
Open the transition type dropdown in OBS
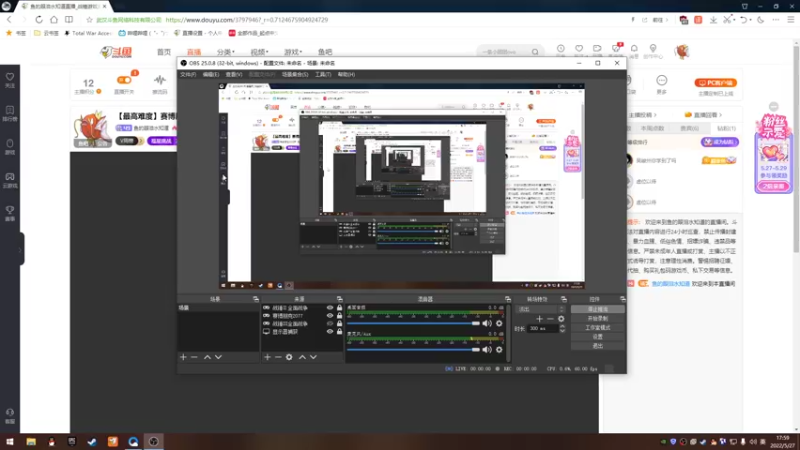coord(541,309)
